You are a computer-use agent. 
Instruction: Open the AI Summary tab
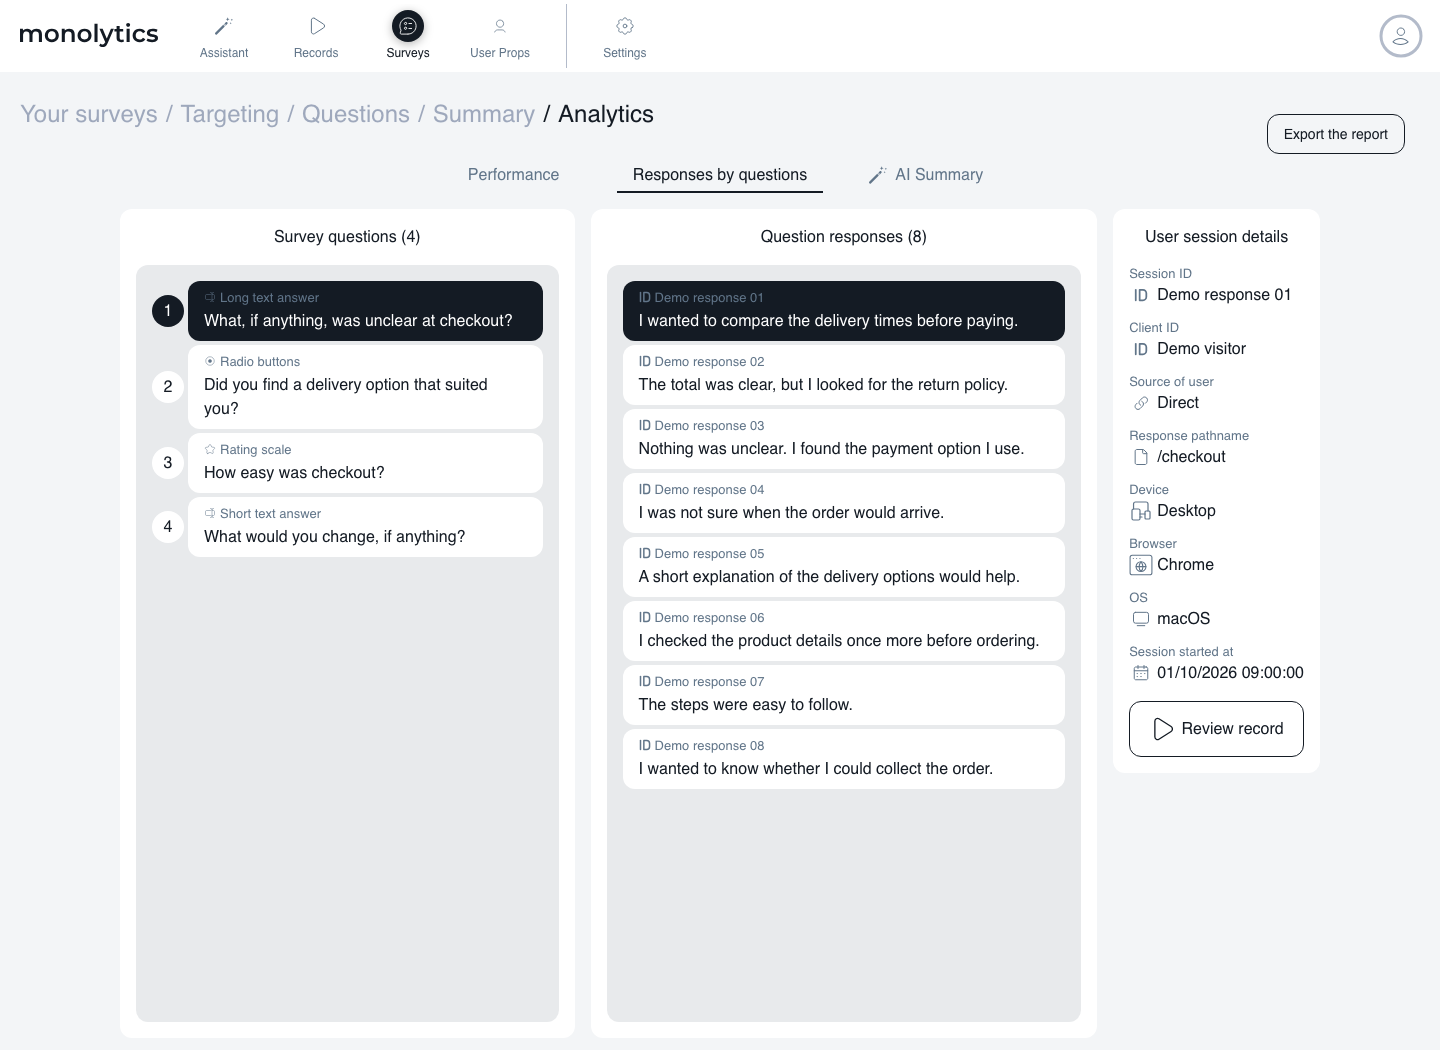[926, 174]
